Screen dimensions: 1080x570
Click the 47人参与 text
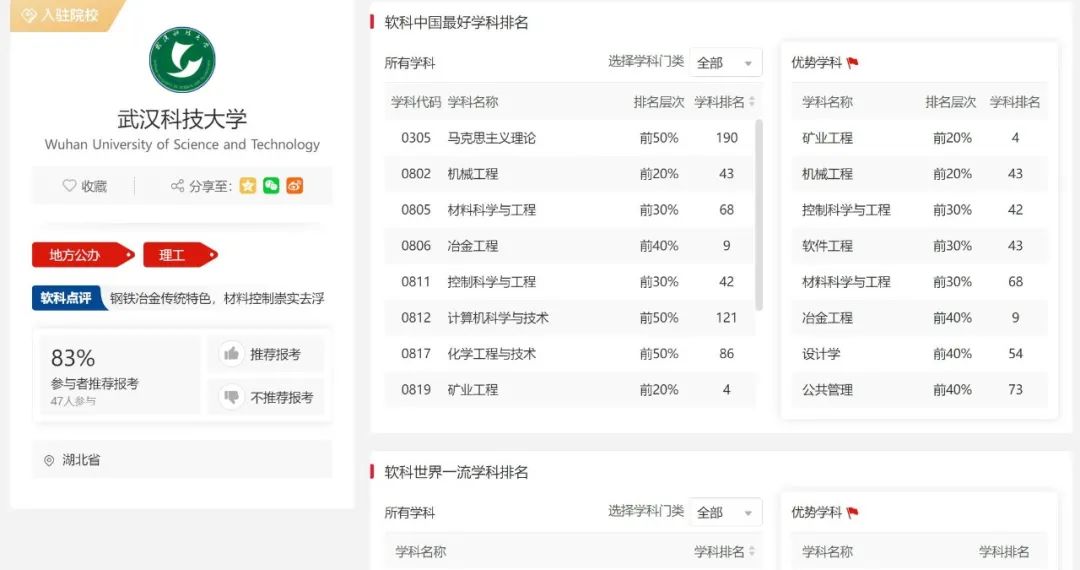tap(73, 401)
